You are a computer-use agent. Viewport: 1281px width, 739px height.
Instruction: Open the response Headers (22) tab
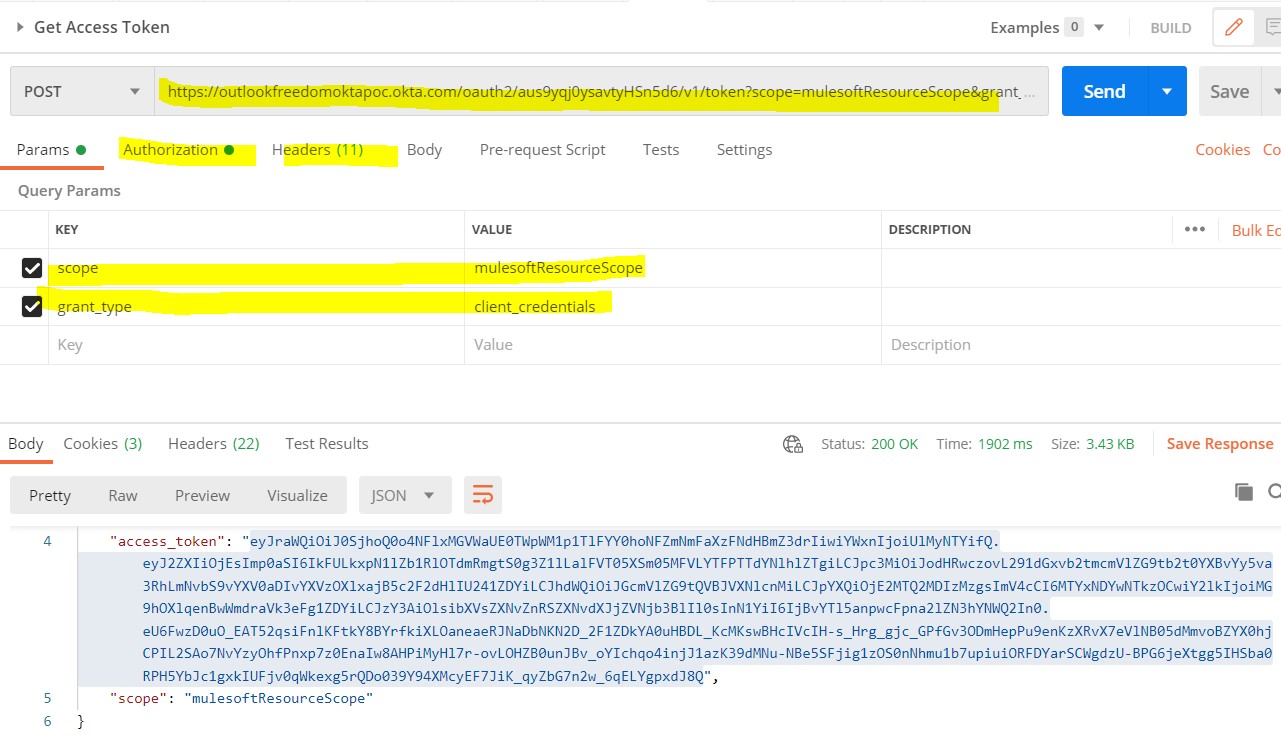(214, 444)
